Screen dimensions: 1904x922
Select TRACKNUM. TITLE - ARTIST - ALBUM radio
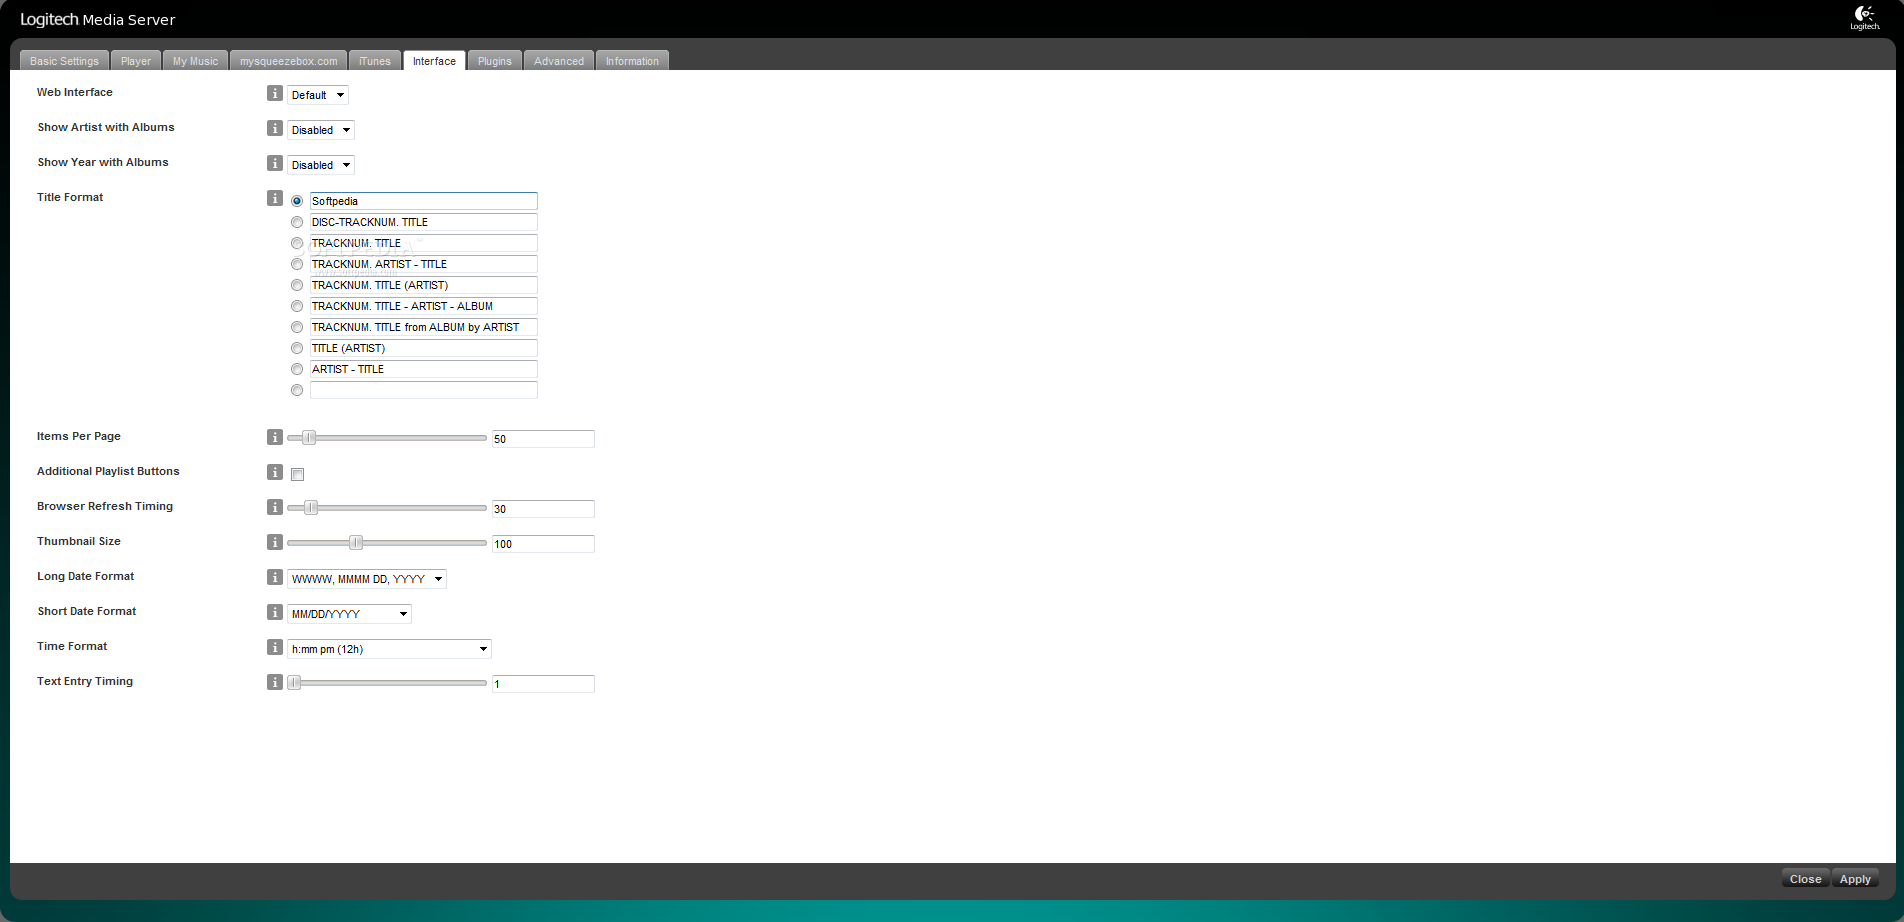297,306
